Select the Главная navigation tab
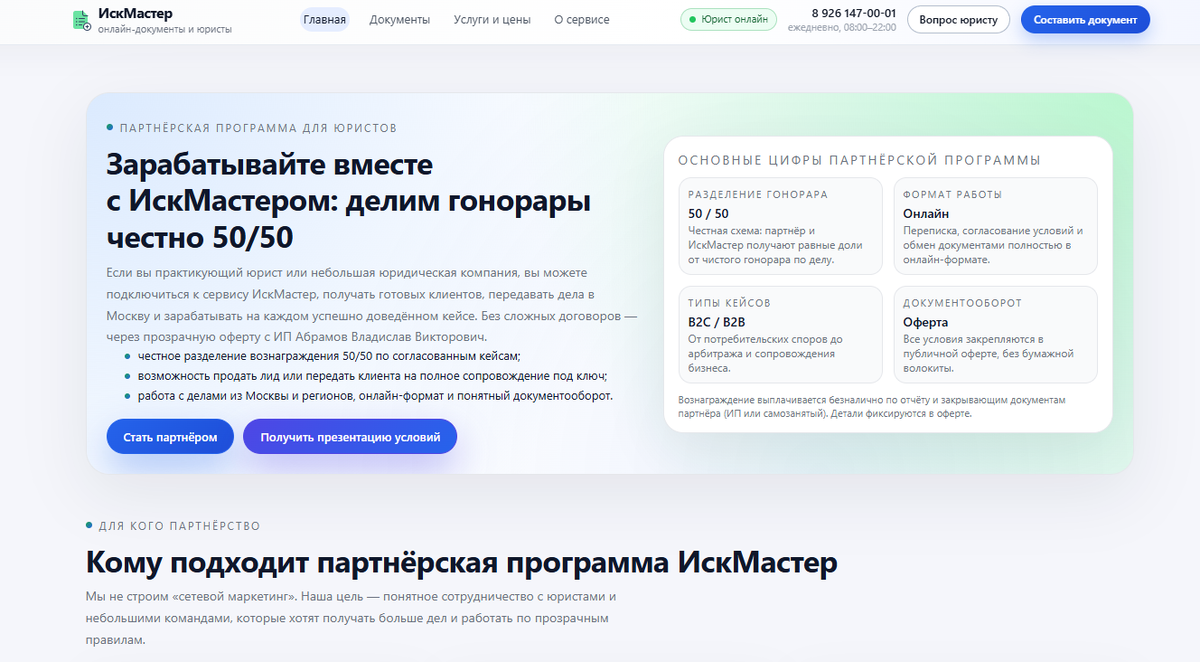1200x662 pixels. [324, 19]
